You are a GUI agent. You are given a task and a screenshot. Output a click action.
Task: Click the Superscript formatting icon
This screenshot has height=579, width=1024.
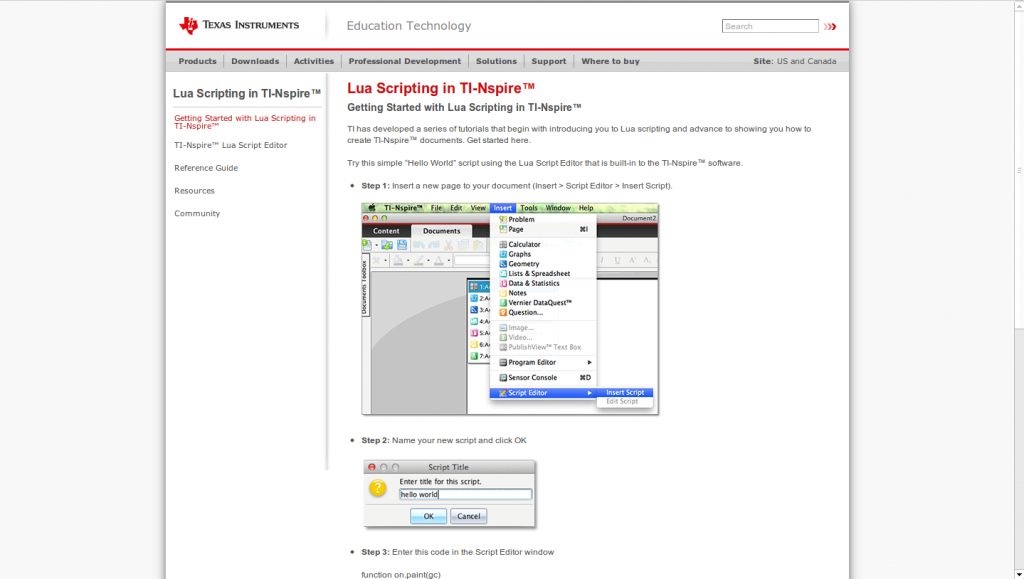click(x=632, y=260)
